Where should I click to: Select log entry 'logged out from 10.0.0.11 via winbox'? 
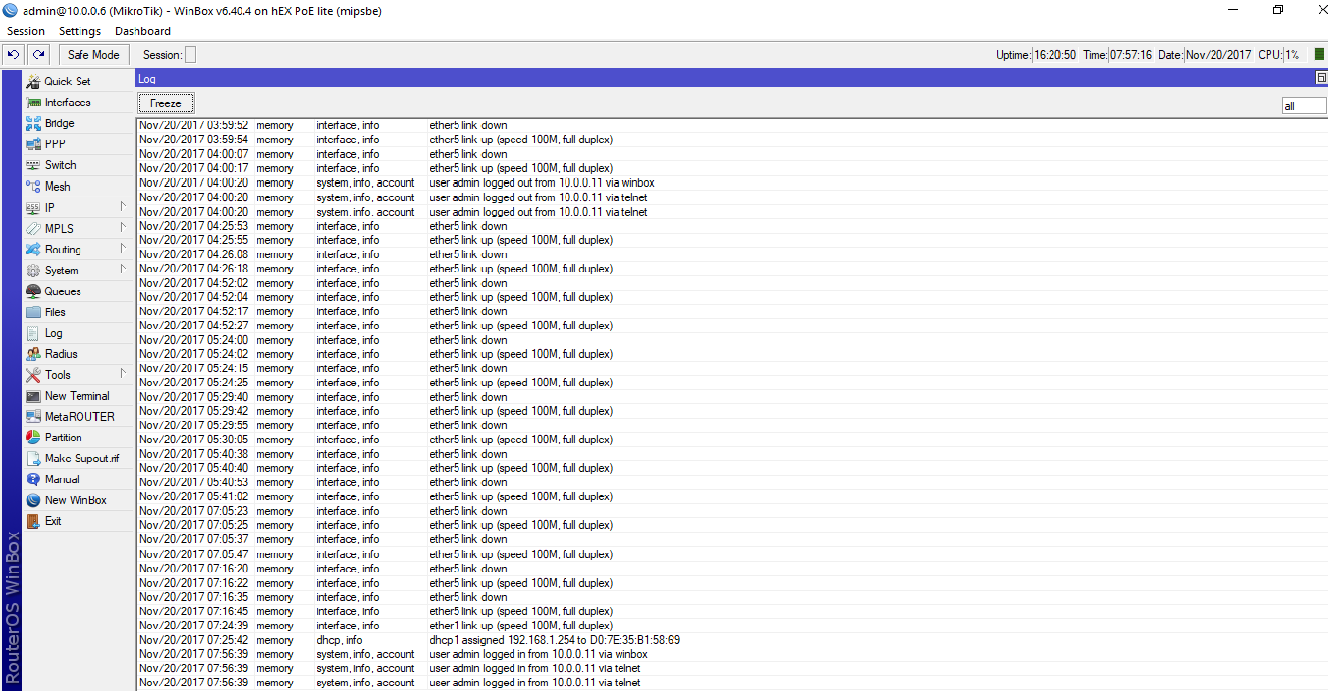point(731,183)
